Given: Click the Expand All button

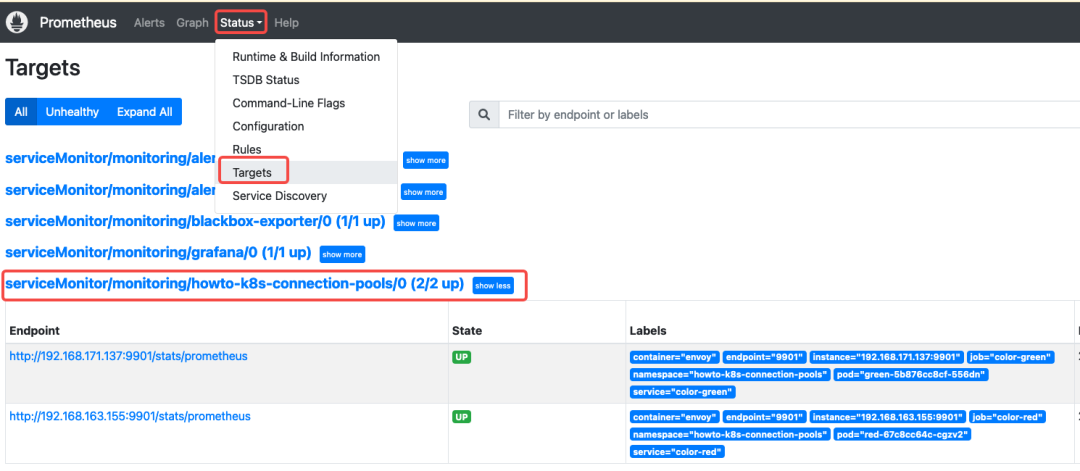Looking at the screenshot, I should click(145, 112).
